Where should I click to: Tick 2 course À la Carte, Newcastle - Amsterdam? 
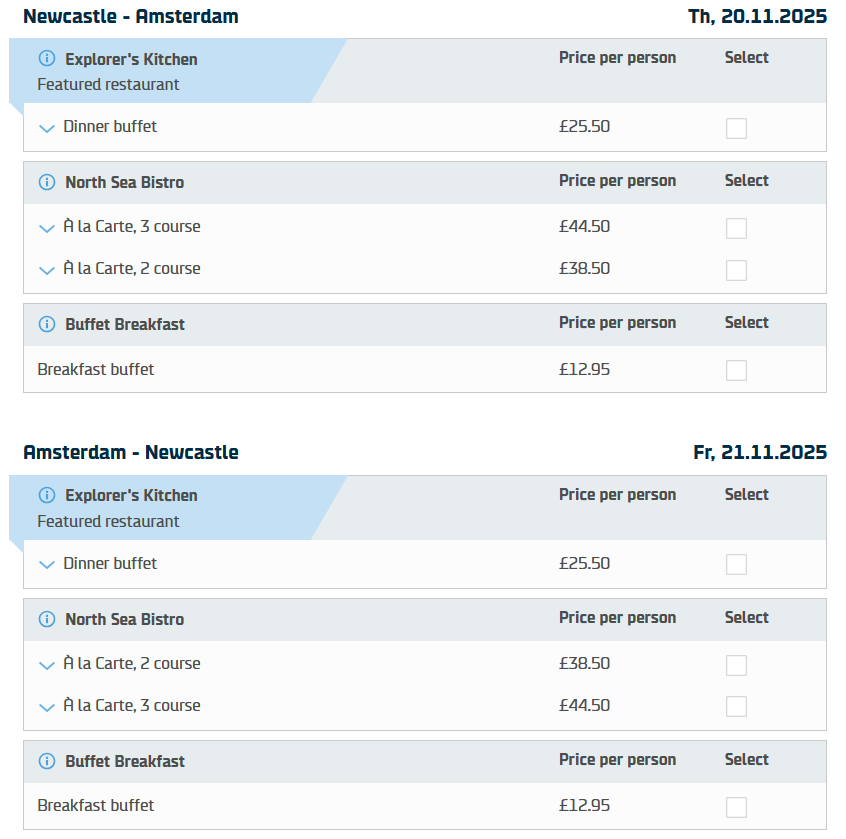[x=736, y=270]
